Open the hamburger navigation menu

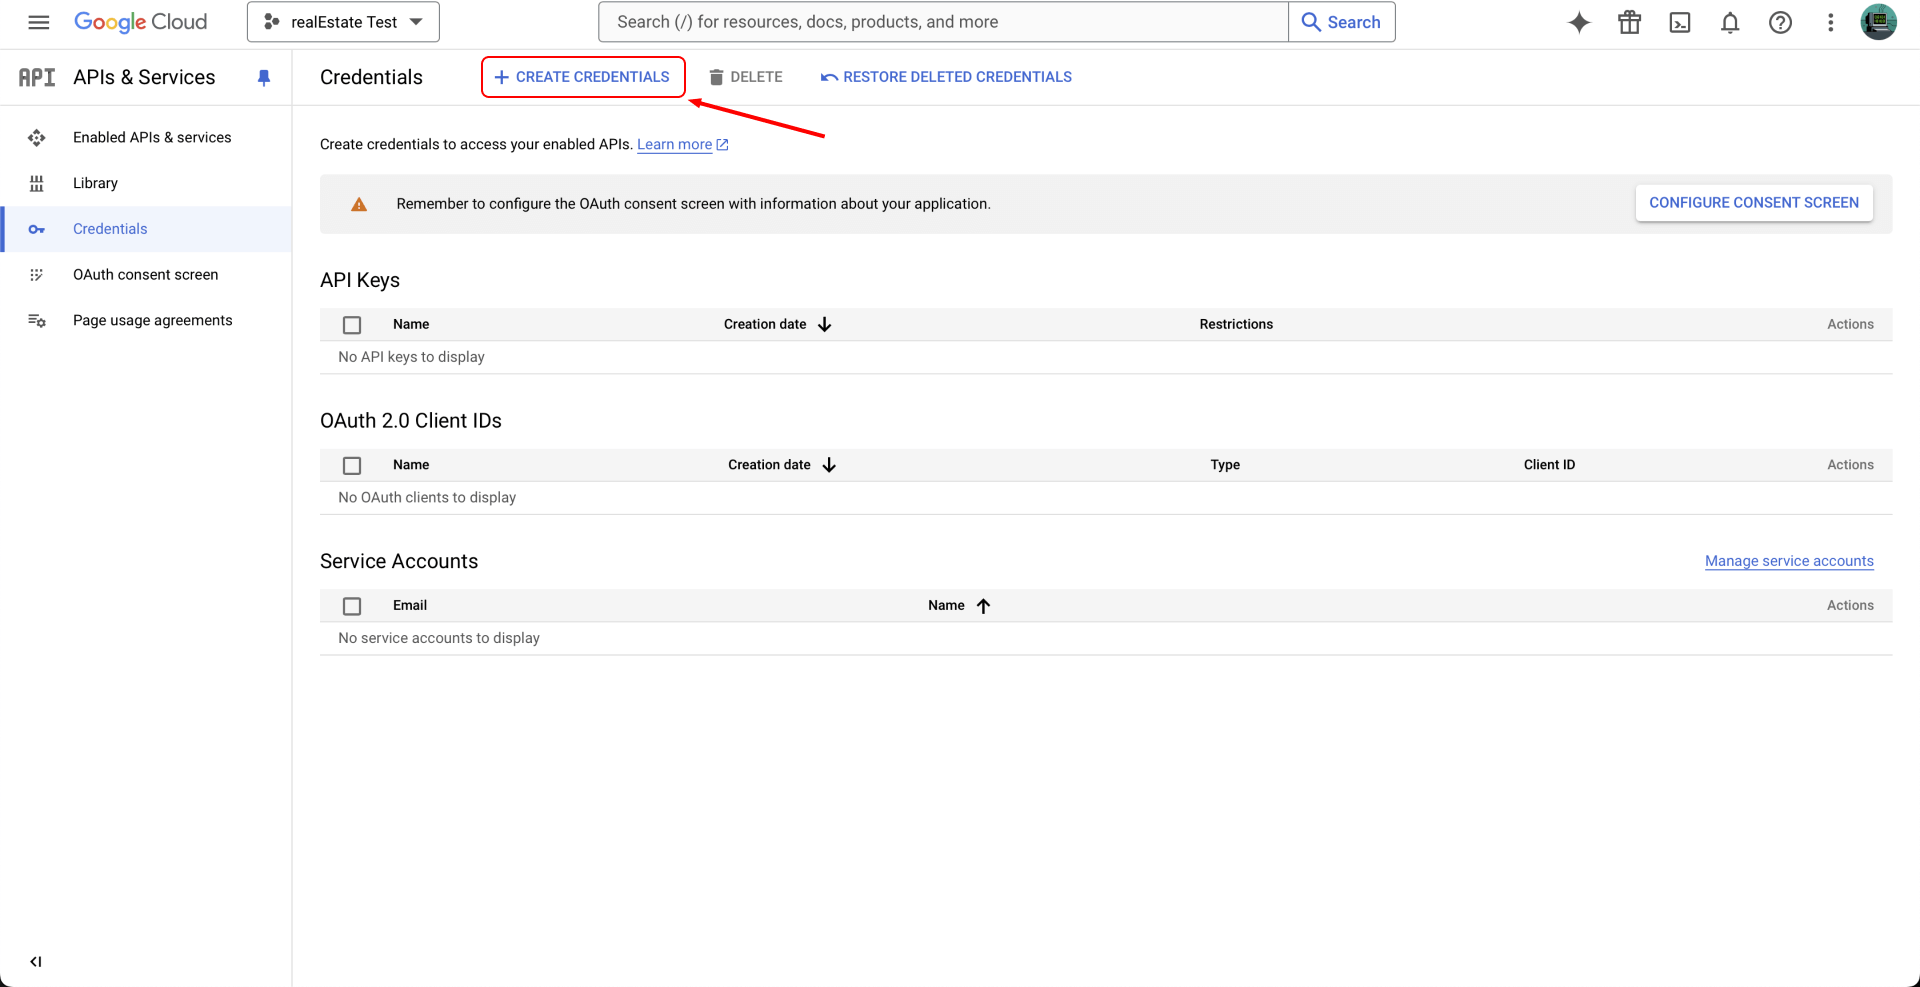(x=38, y=22)
